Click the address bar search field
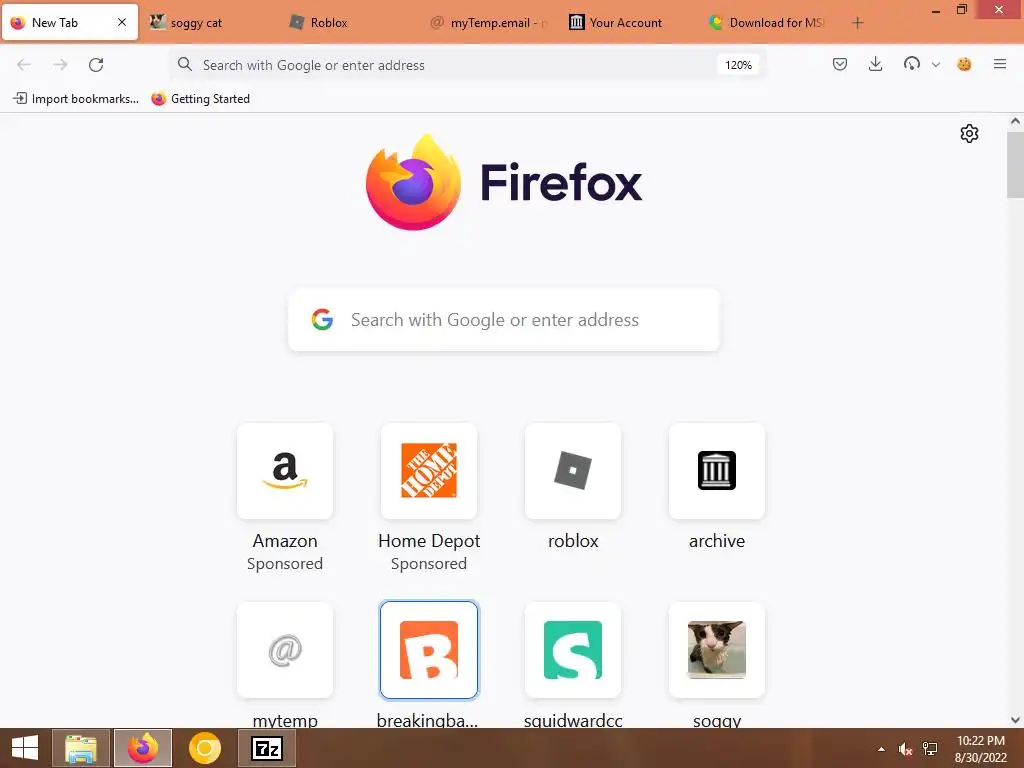Viewport: 1024px width, 768px height. [468, 65]
